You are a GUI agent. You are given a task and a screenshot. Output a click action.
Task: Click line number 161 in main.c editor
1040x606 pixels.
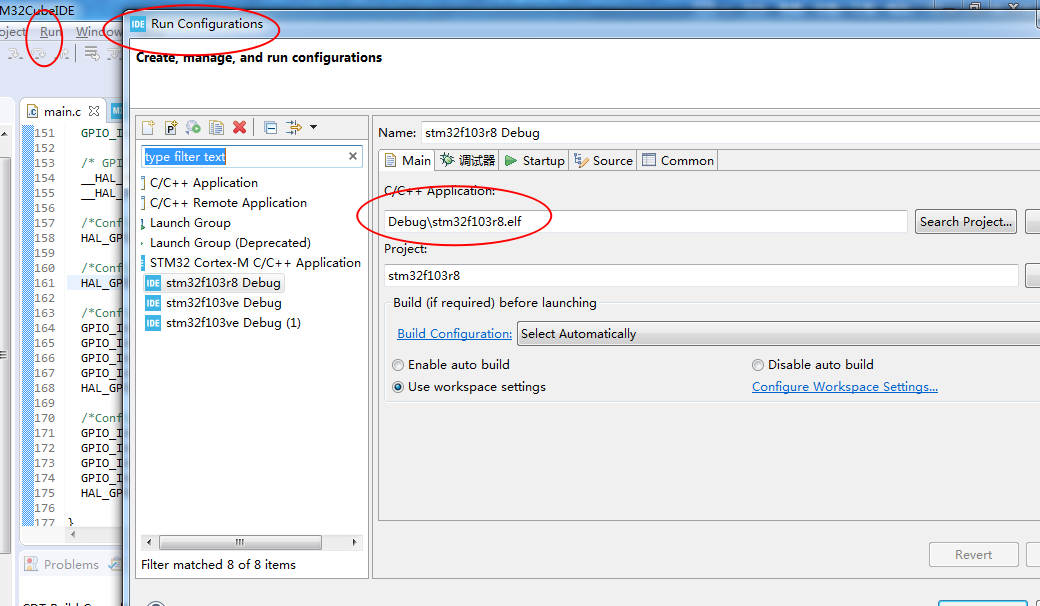(x=44, y=283)
